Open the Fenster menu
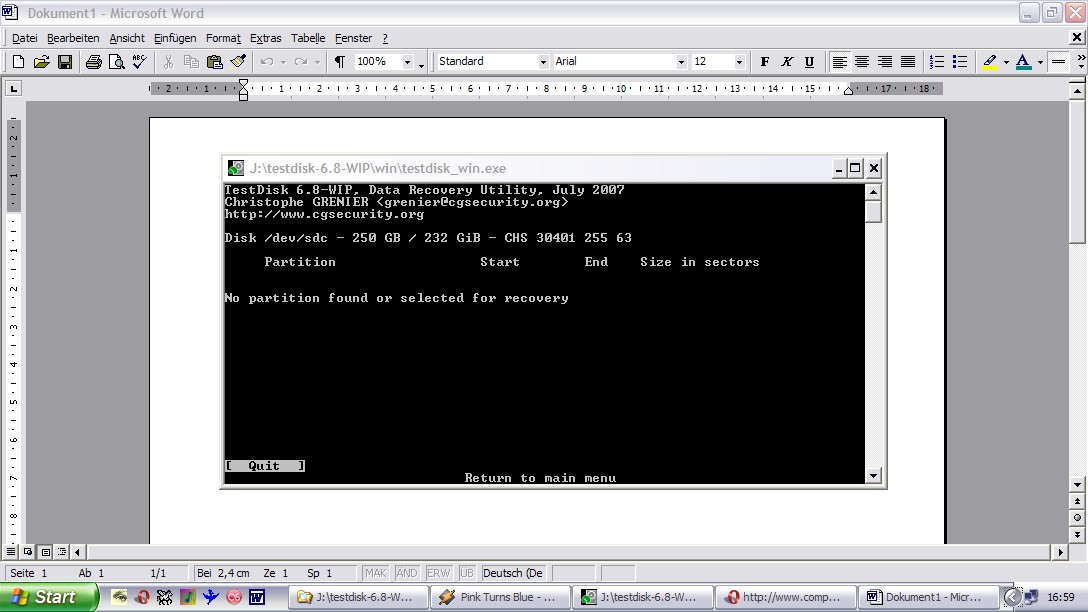Viewport: 1088px width, 612px height. [353, 38]
